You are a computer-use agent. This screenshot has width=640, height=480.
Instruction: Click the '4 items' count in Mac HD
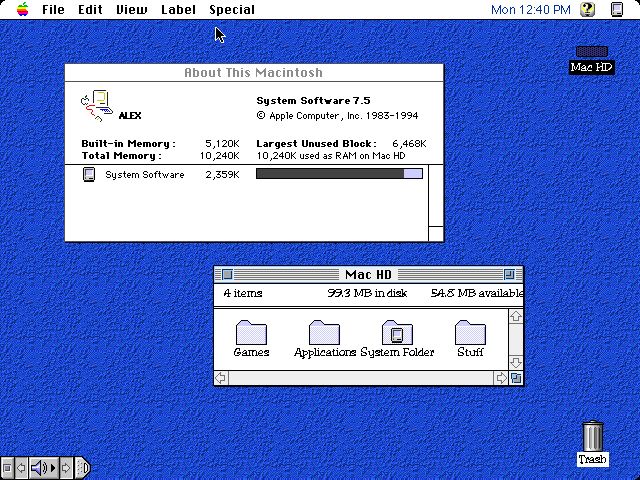[243, 293]
